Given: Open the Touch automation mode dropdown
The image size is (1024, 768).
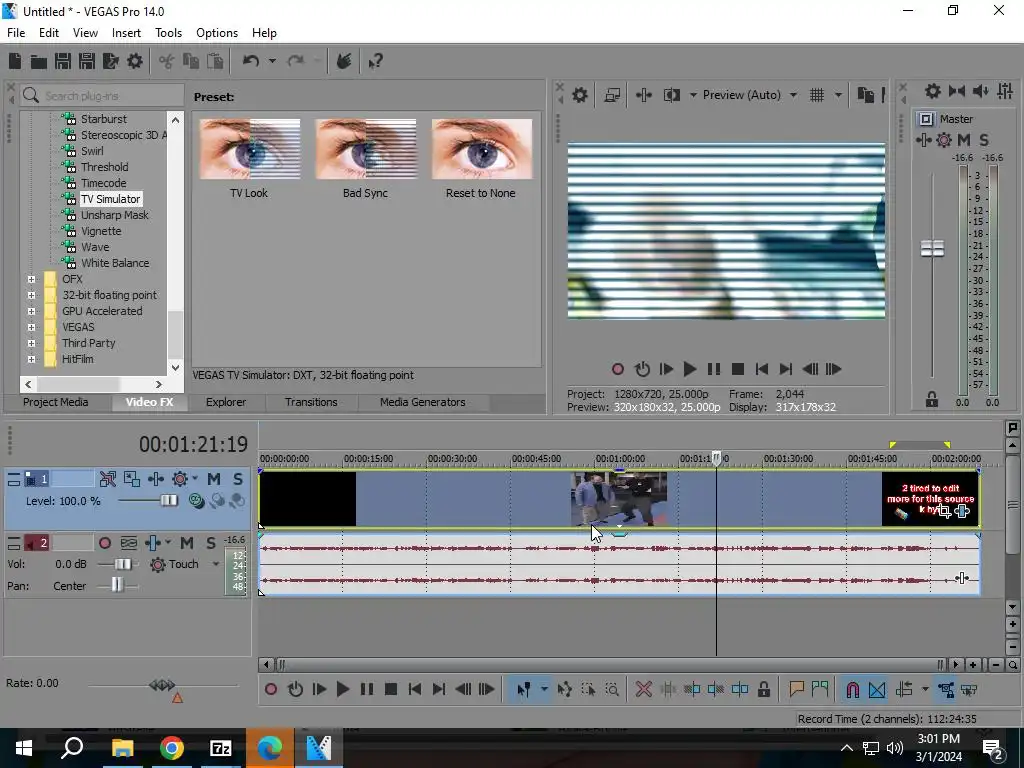Looking at the screenshot, I should tap(216, 564).
